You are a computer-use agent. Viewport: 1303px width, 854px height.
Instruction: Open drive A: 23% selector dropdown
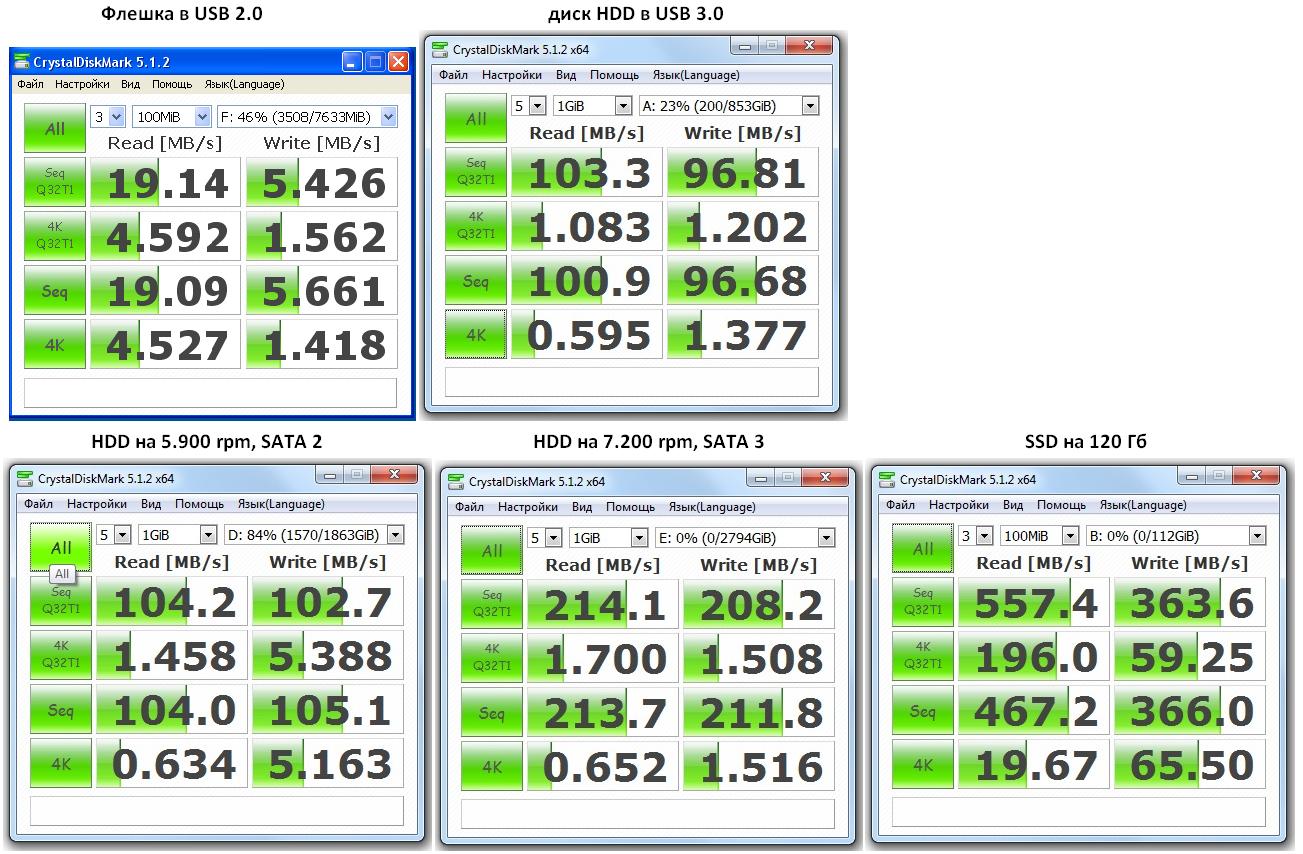[x=729, y=105]
